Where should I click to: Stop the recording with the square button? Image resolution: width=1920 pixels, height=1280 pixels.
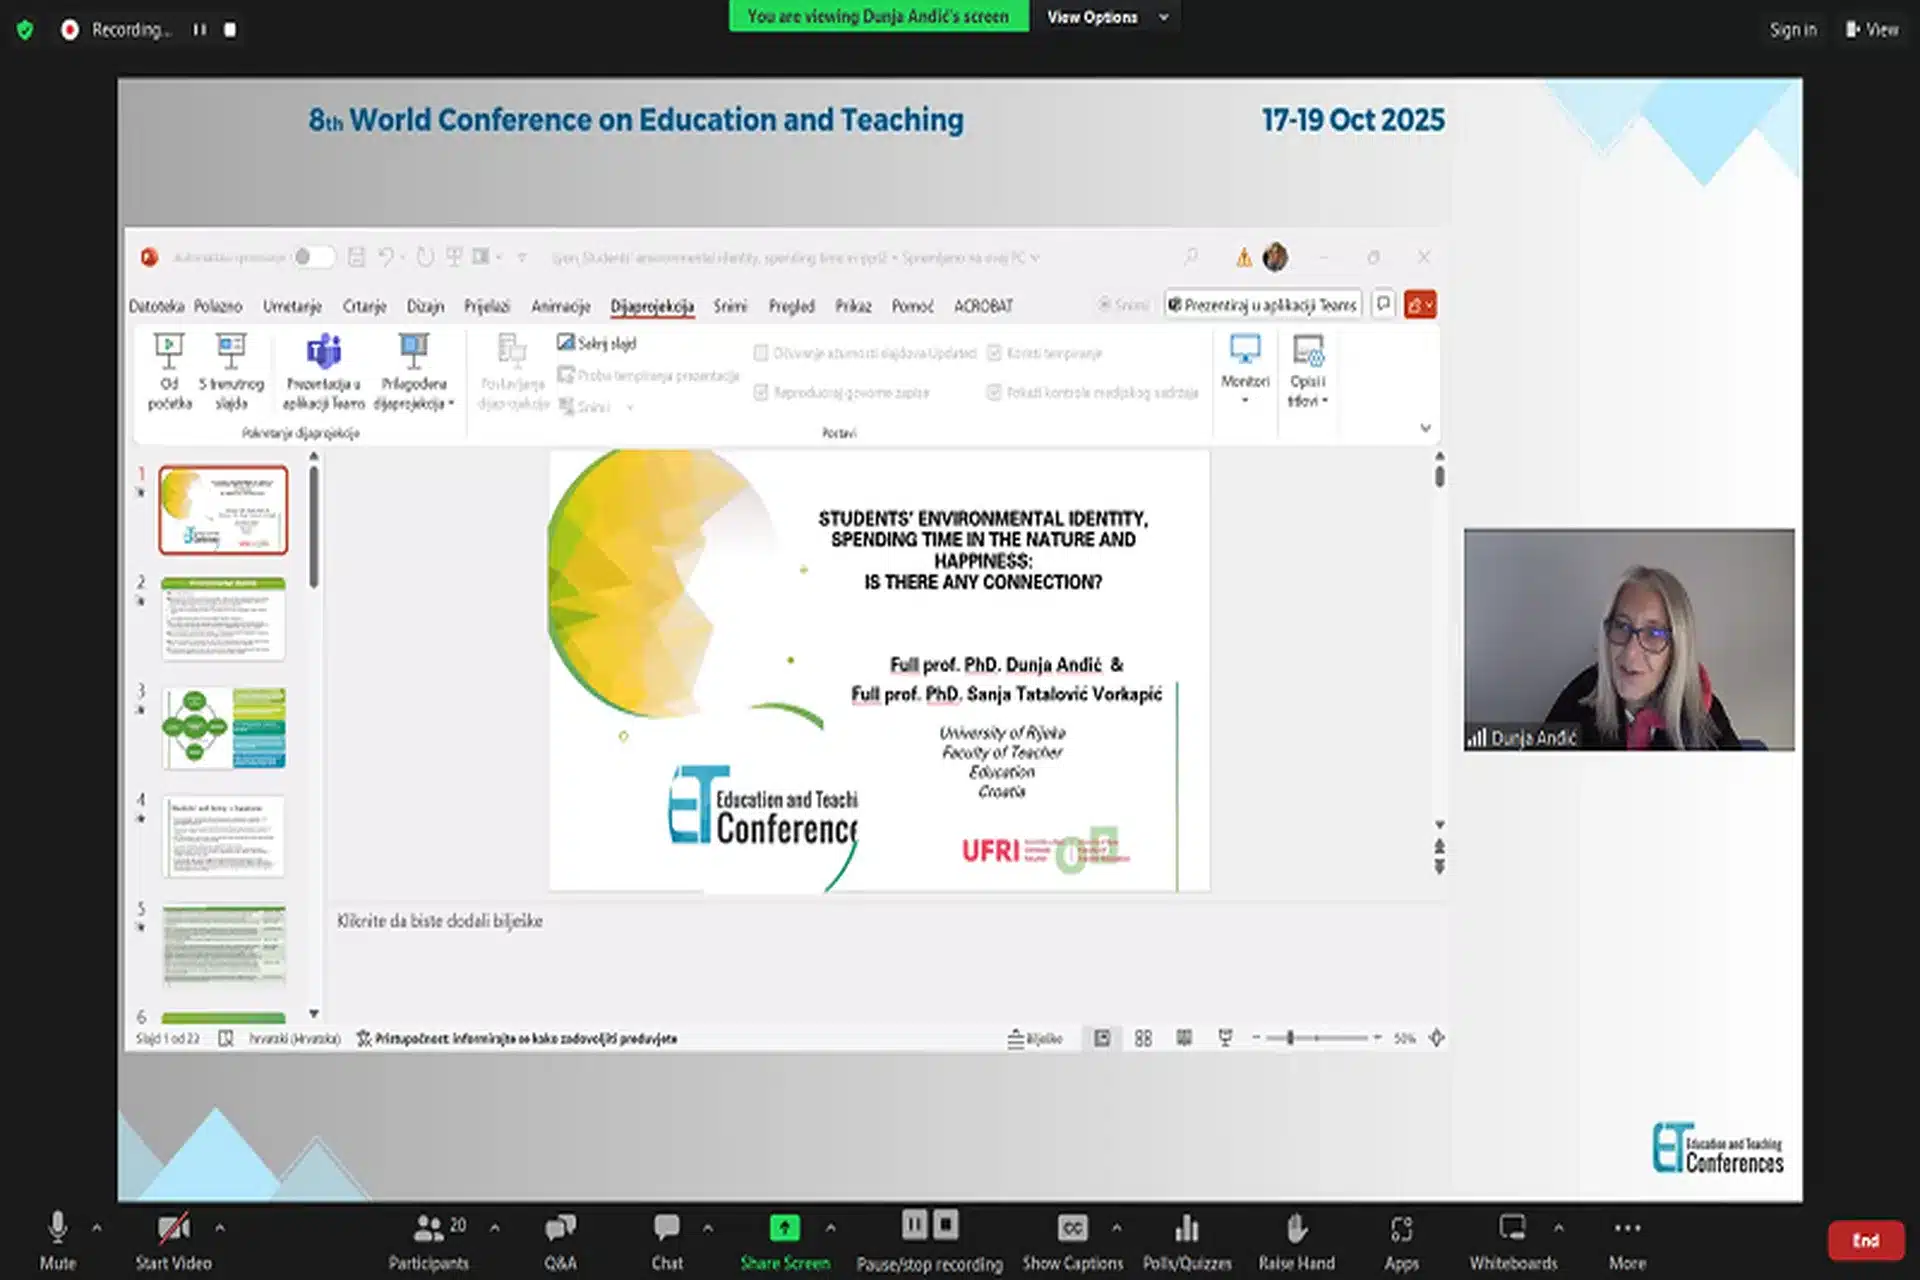coord(230,30)
